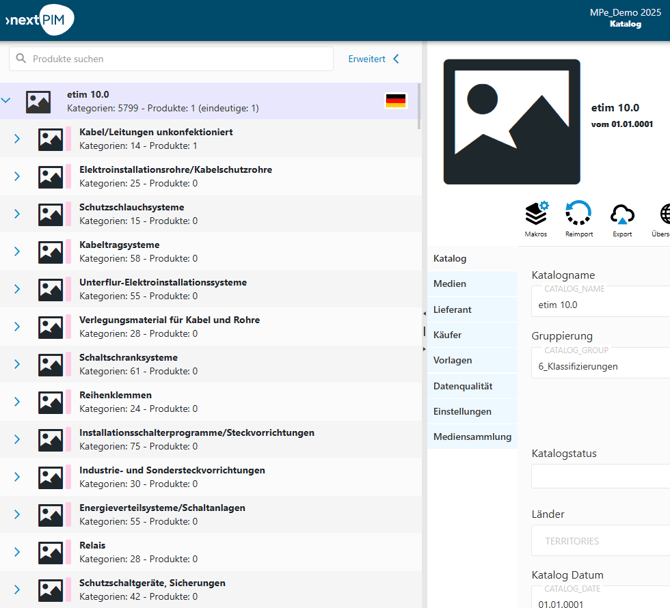Click the nextPIM logo
This screenshot has width=670, height=608.
click(39, 20)
